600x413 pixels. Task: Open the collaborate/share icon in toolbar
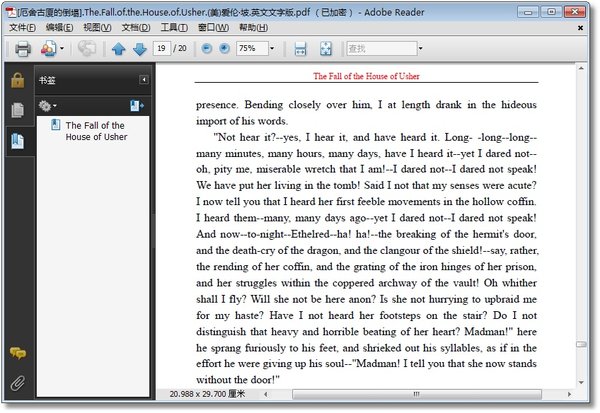pos(49,49)
